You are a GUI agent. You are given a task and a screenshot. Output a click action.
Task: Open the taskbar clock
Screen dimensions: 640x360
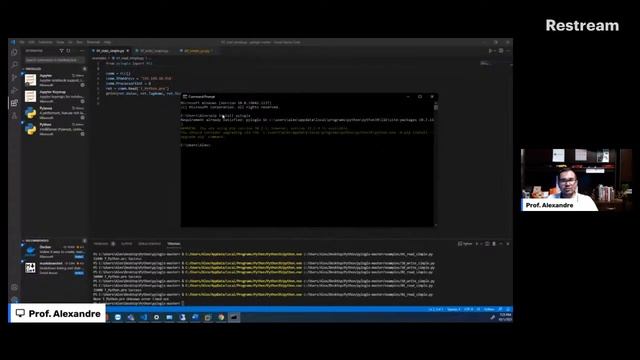coord(505,317)
